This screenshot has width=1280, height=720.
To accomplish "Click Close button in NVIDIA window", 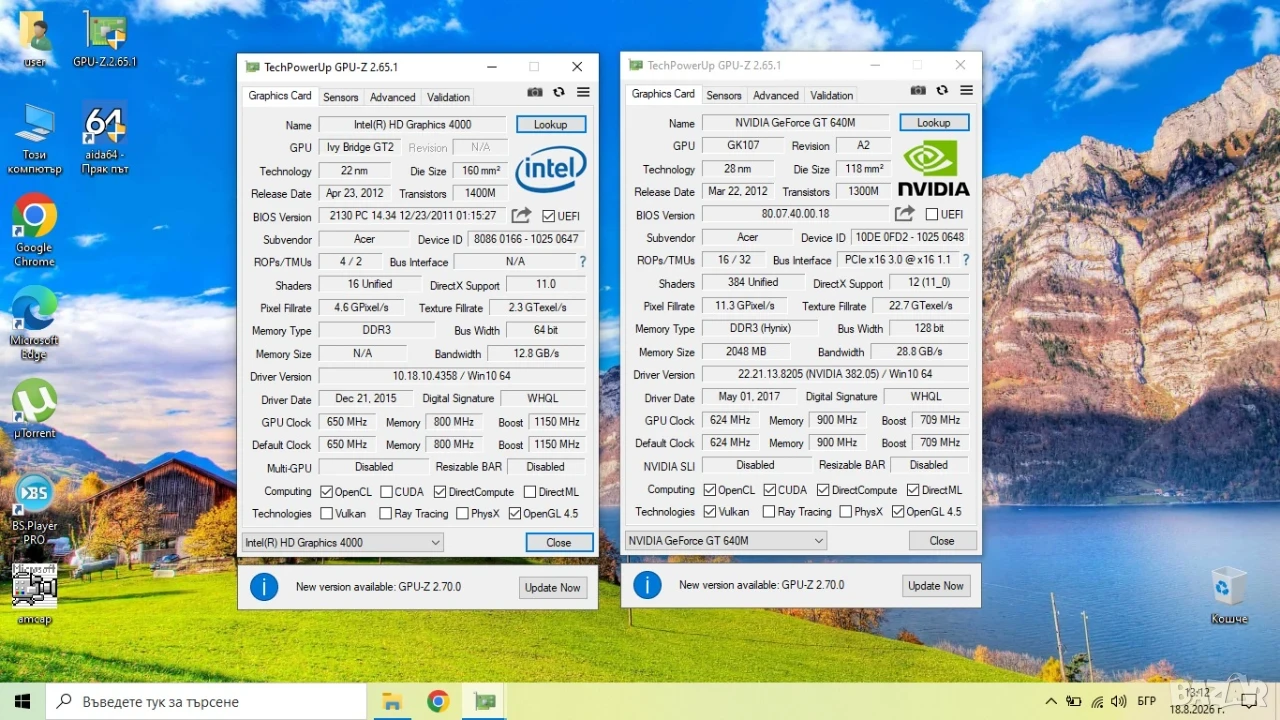I will coord(942,541).
